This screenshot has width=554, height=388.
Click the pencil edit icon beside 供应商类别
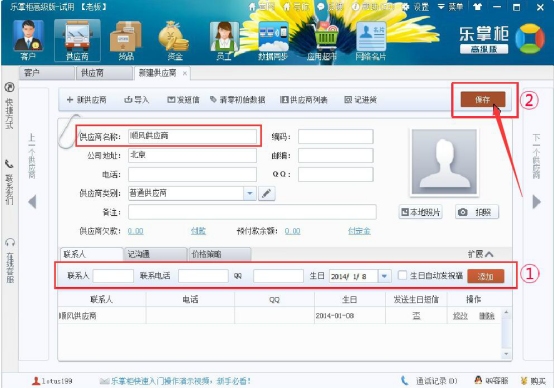(267, 193)
